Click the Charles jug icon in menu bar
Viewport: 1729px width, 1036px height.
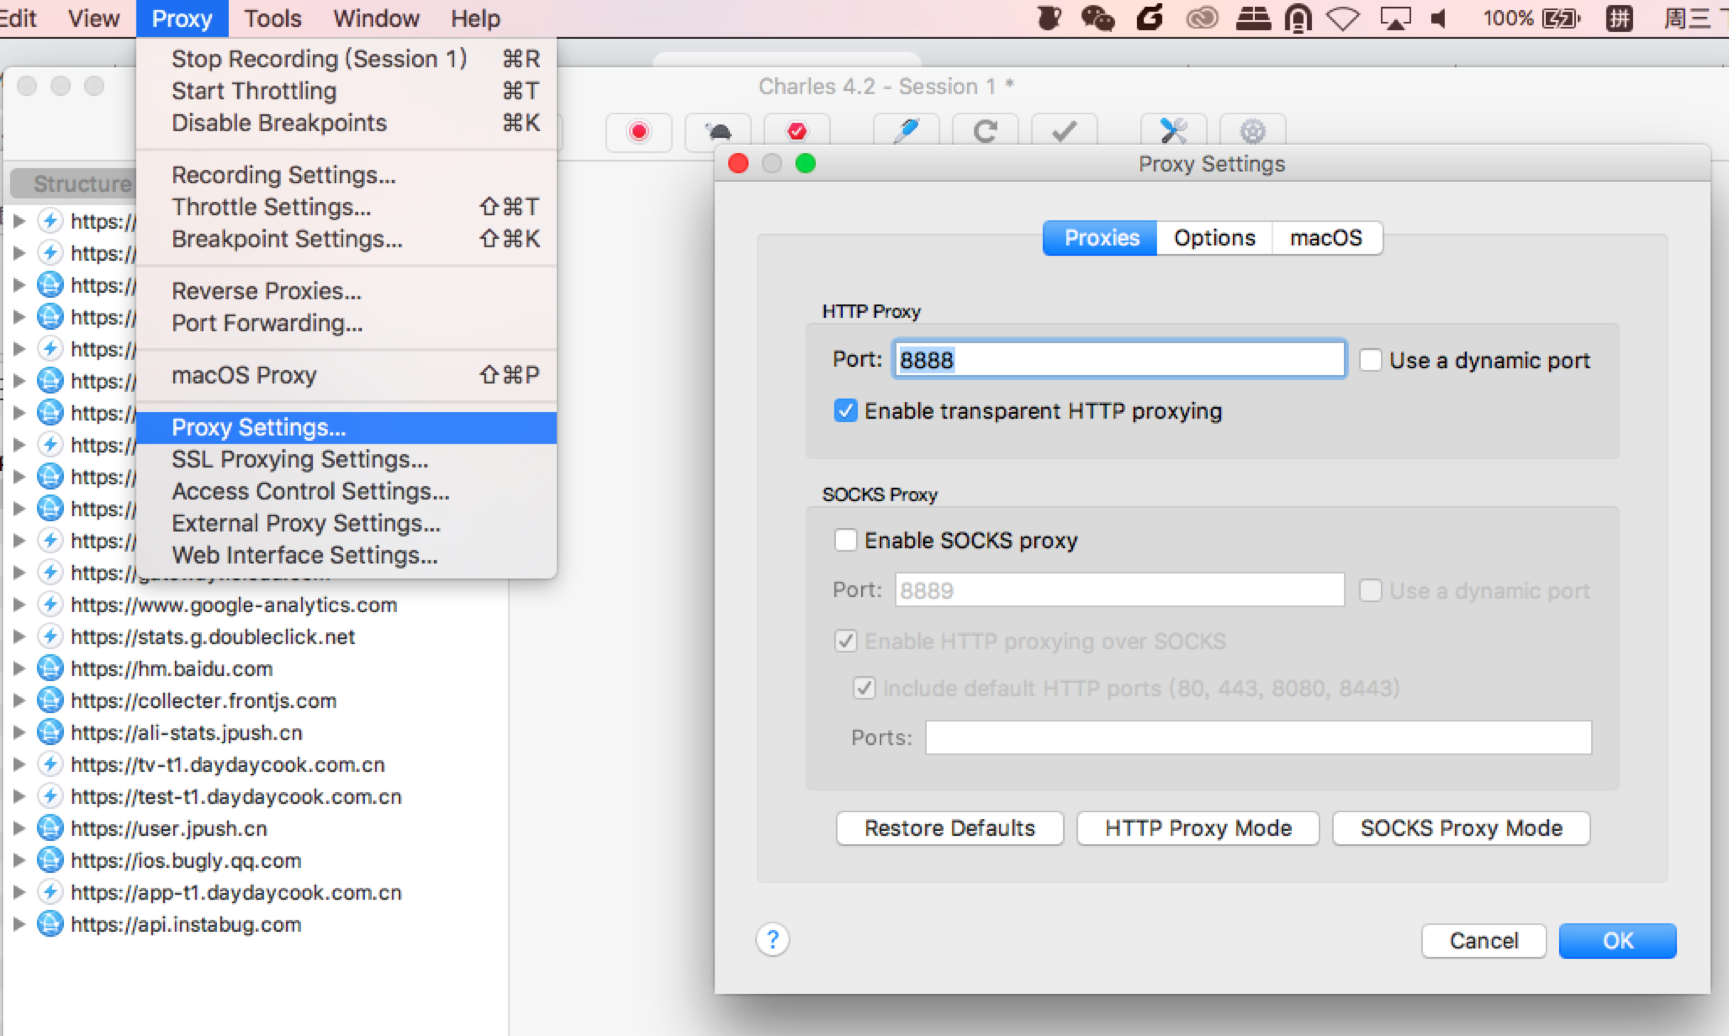[1049, 18]
